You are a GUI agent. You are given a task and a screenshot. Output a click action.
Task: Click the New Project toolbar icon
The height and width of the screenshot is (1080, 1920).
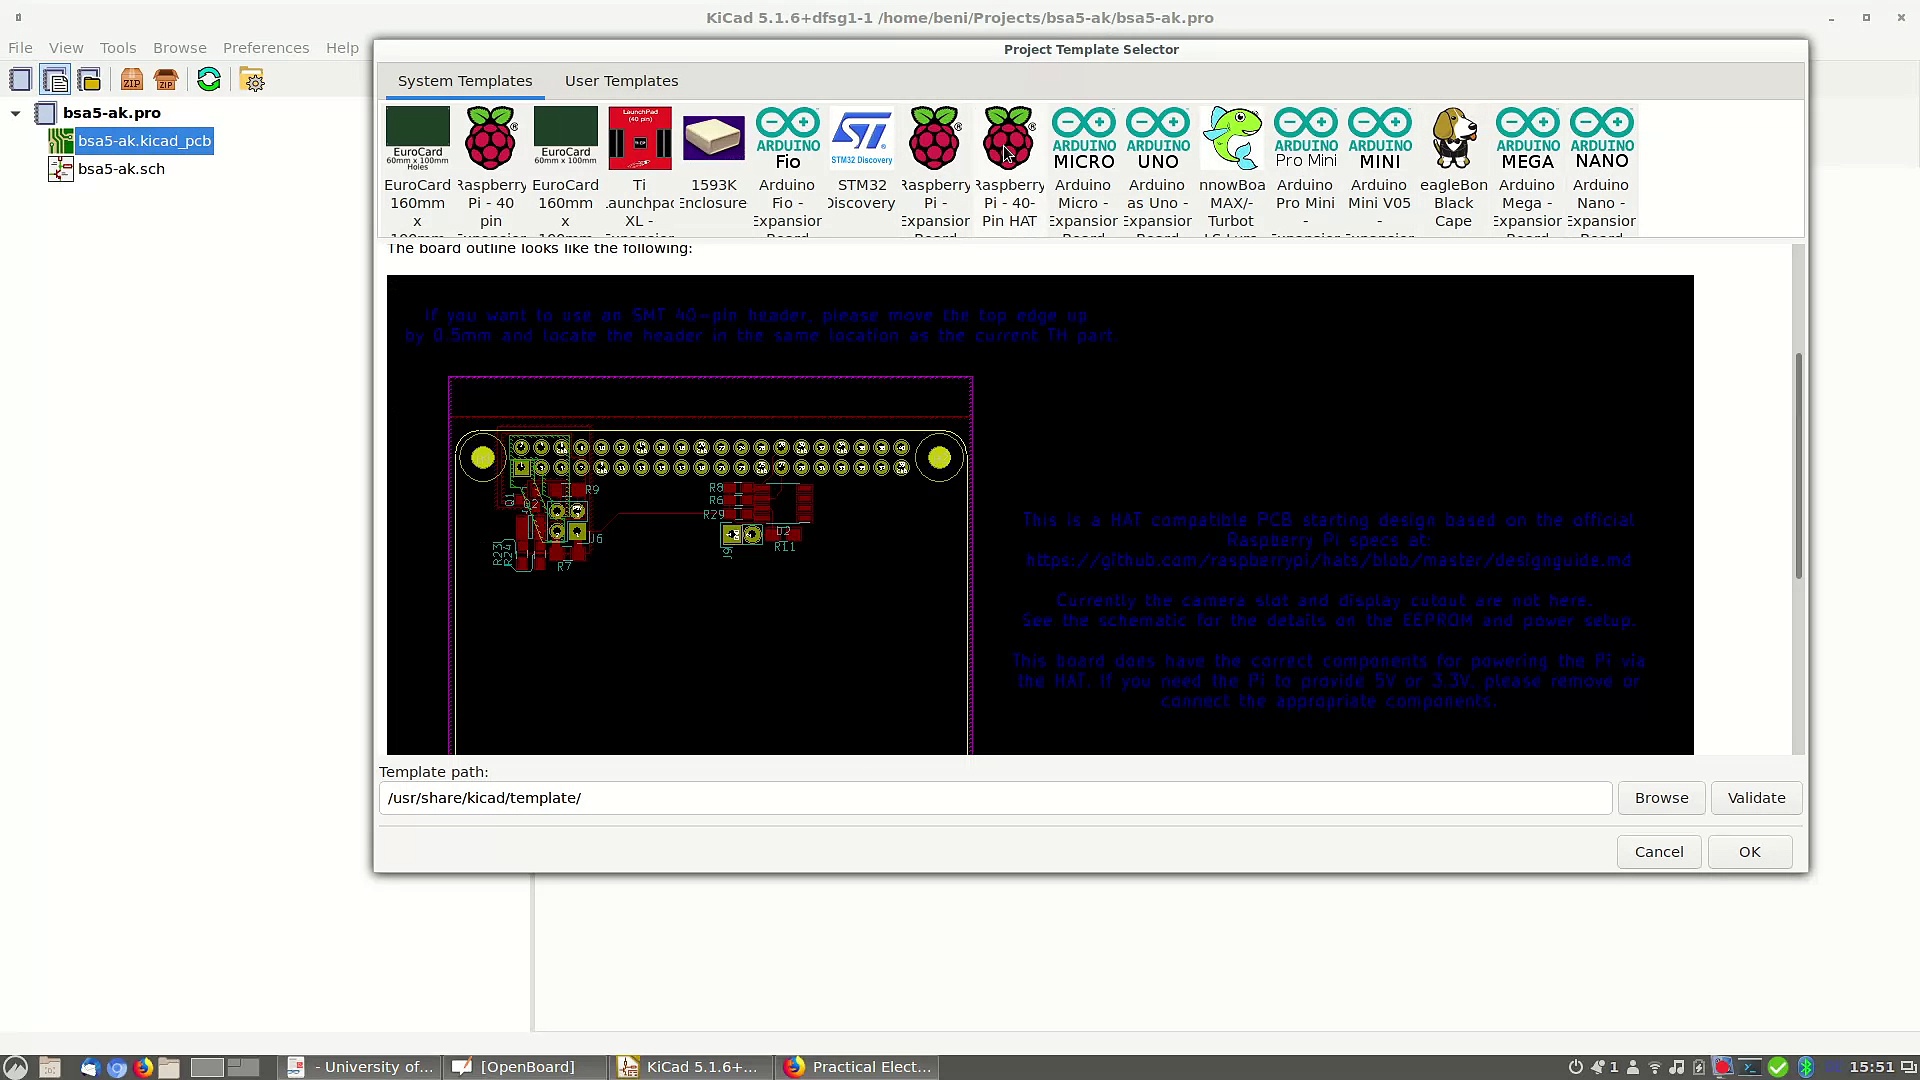click(20, 80)
